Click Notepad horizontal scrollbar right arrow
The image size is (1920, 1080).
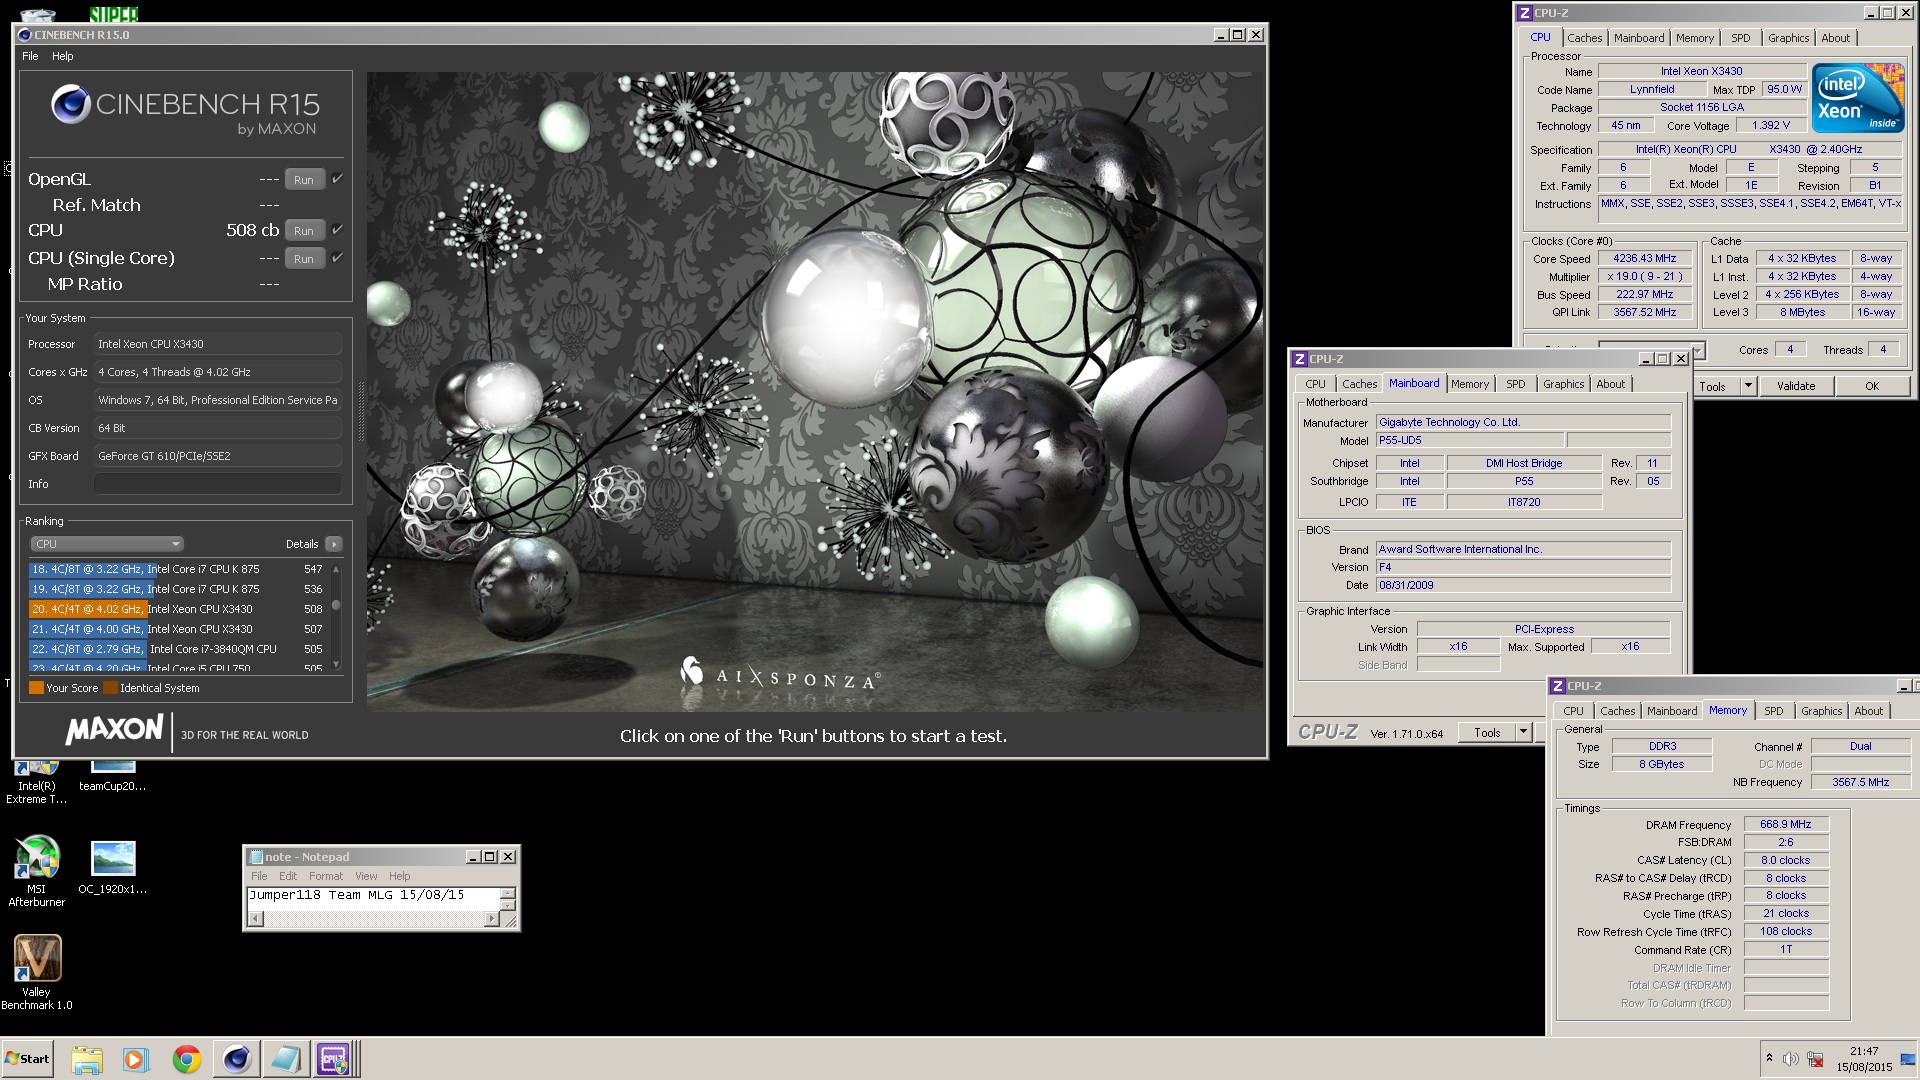(x=491, y=919)
